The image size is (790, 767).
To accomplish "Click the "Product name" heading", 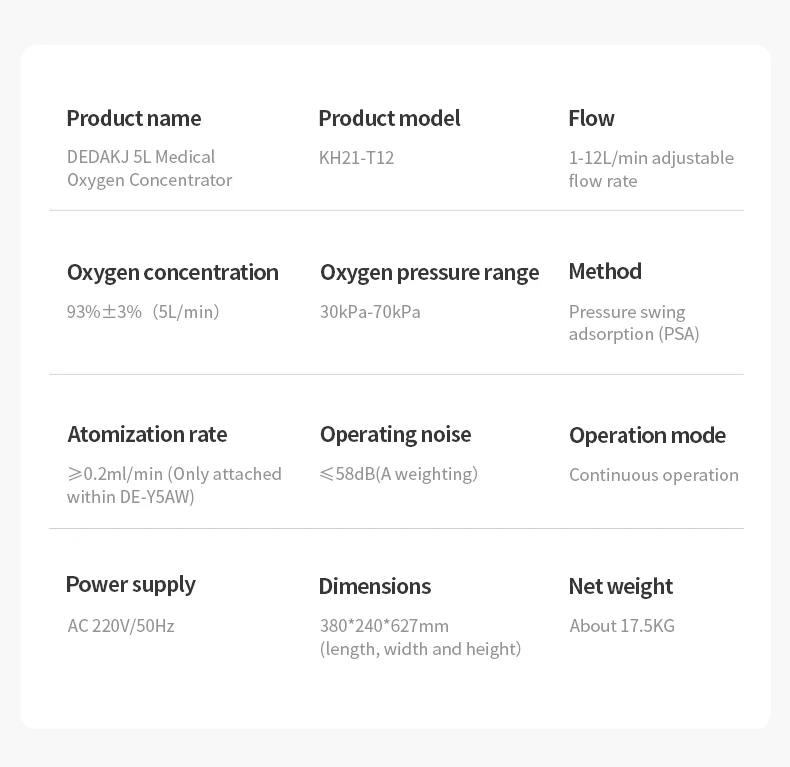I will pyautogui.click(x=133, y=118).
